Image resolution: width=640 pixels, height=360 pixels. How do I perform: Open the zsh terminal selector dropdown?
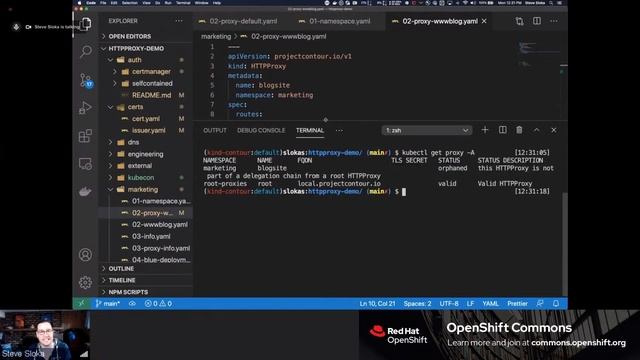point(427,130)
